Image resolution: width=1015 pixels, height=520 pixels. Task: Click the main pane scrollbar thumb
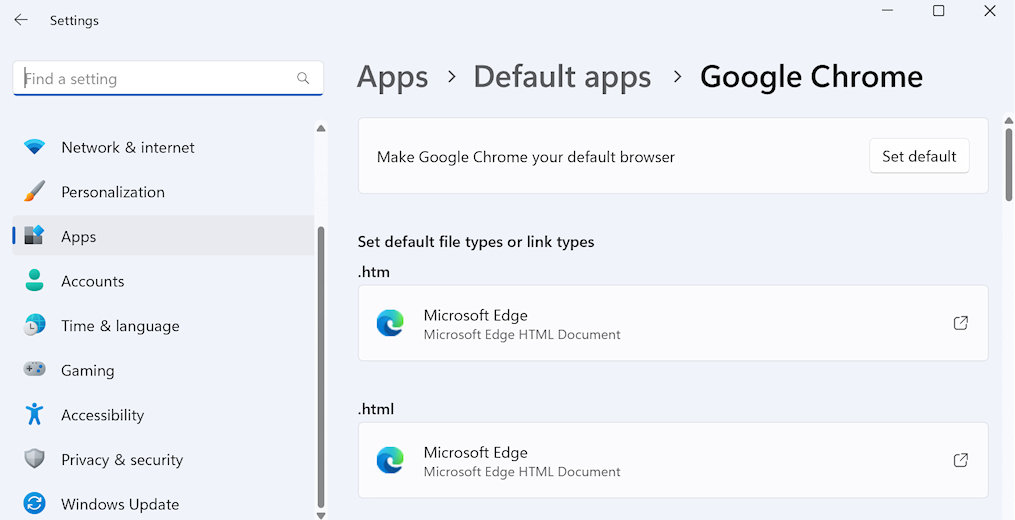click(x=1009, y=164)
